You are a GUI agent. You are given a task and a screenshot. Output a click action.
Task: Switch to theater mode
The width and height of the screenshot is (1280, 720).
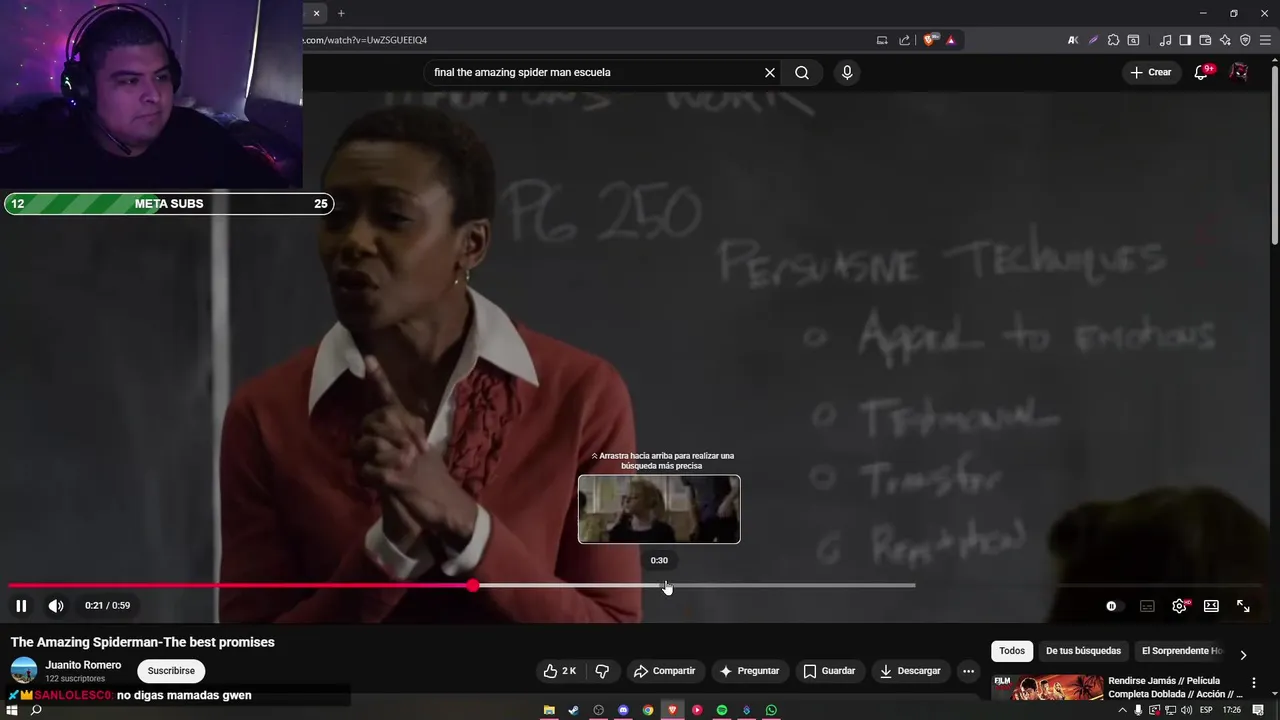click(1211, 606)
